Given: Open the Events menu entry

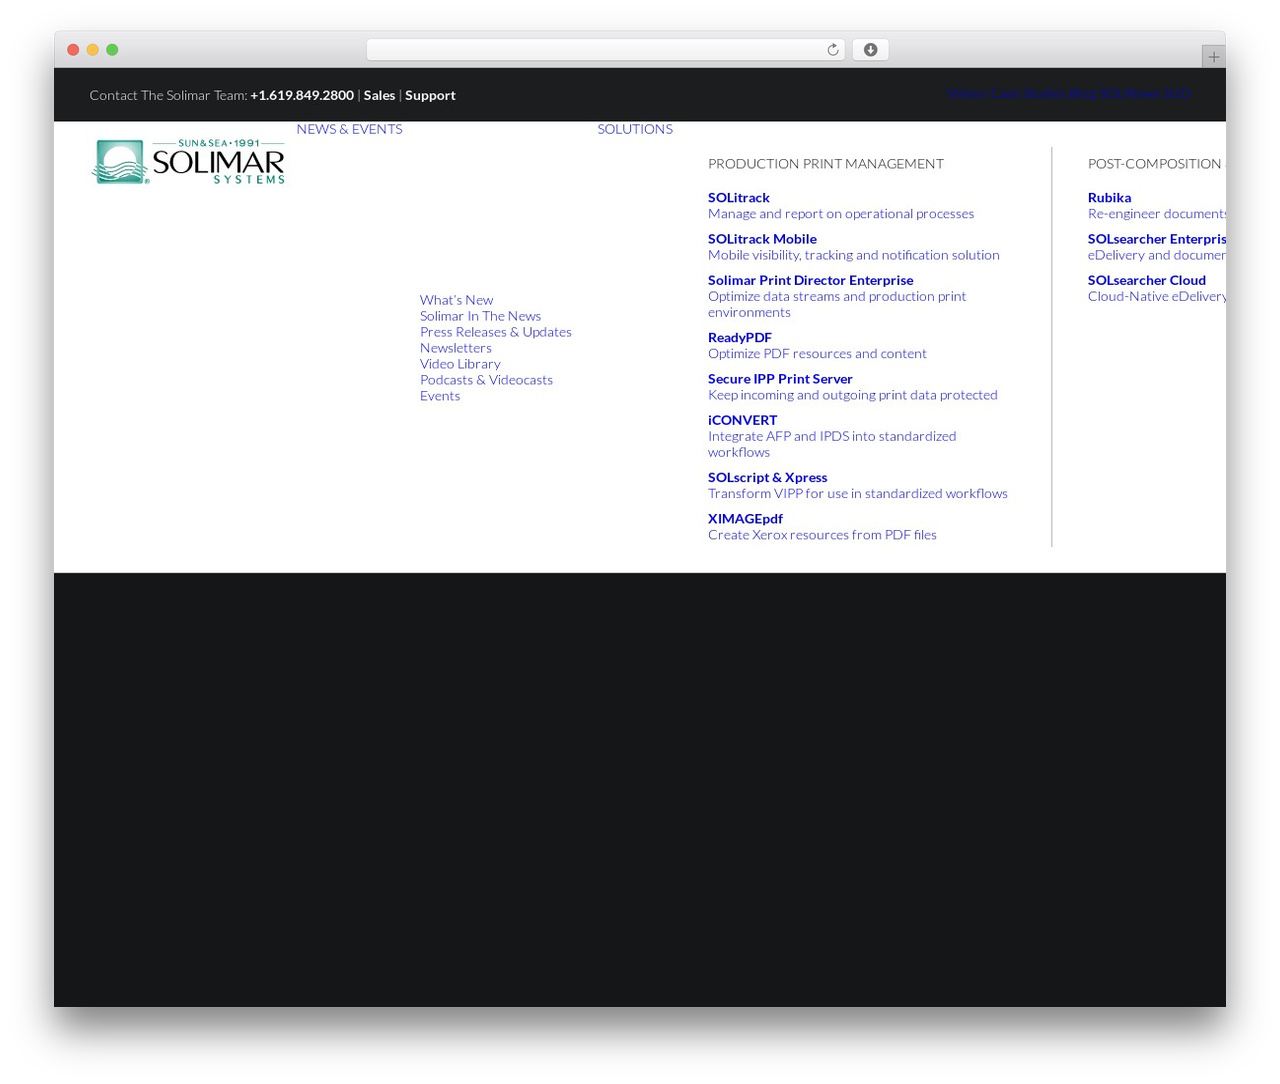Looking at the screenshot, I should pyautogui.click(x=440, y=396).
